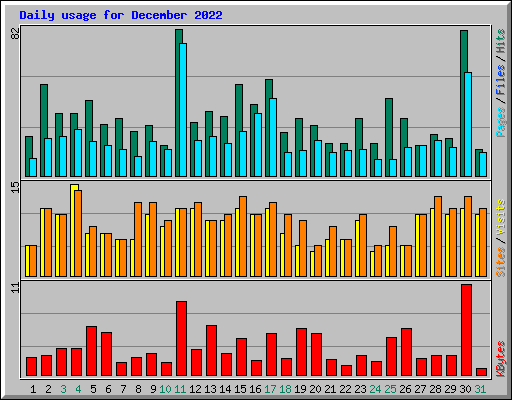512x400 pixels.
Task: Click day 5 on the x-axis
Action: [x=93, y=389]
